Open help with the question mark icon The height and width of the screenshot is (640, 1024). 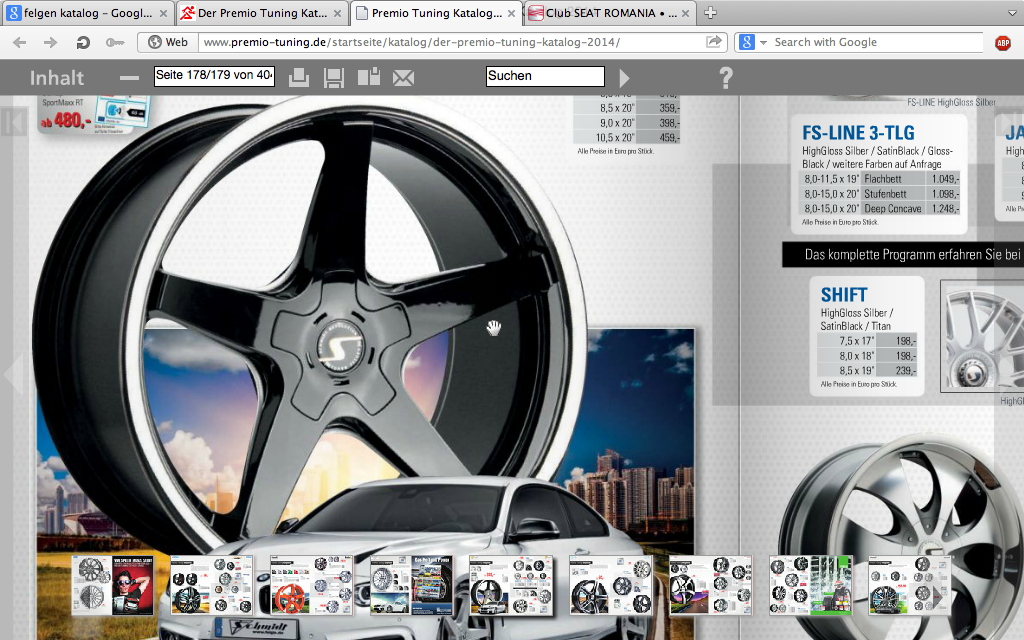[x=726, y=78]
